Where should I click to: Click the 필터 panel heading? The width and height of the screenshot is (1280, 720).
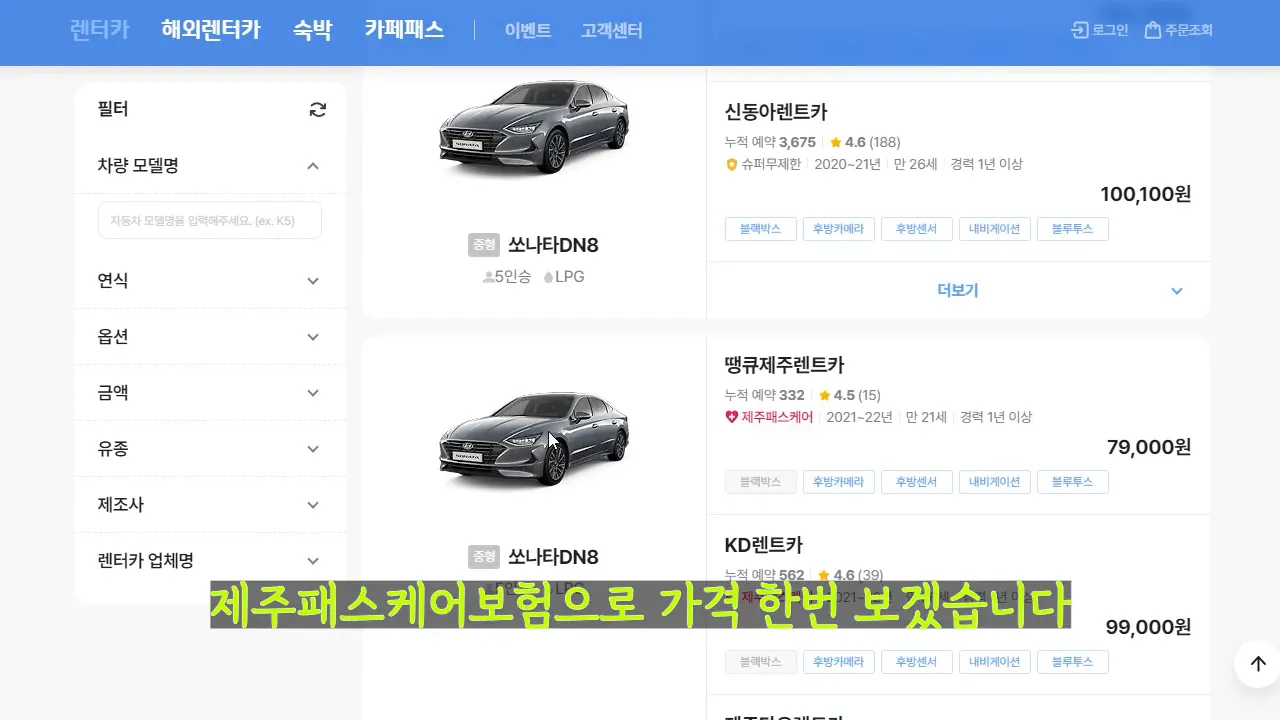coord(113,109)
